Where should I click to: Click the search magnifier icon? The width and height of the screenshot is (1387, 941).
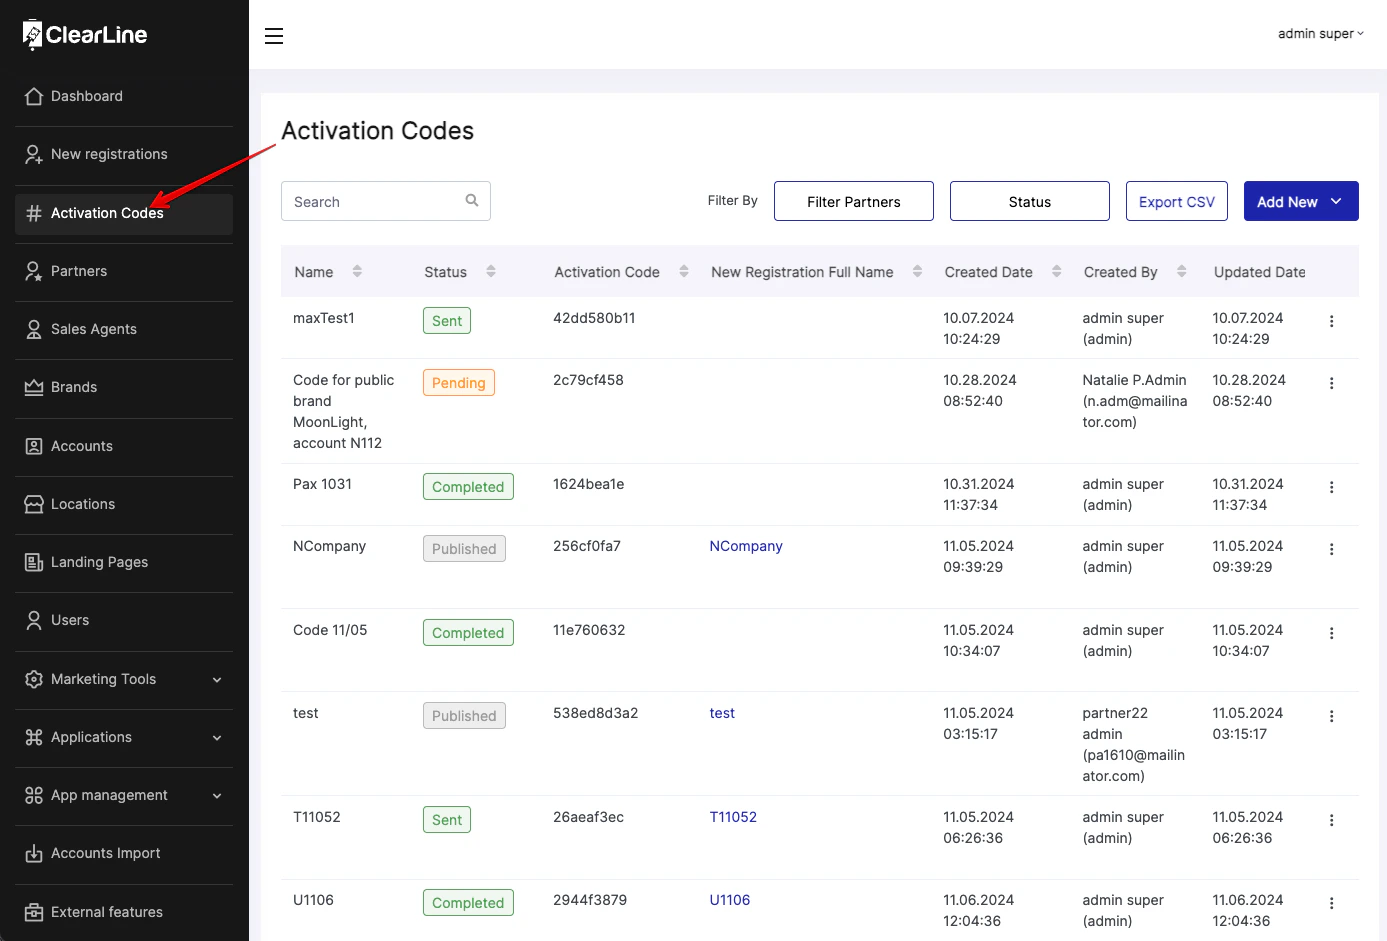[472, 201]
